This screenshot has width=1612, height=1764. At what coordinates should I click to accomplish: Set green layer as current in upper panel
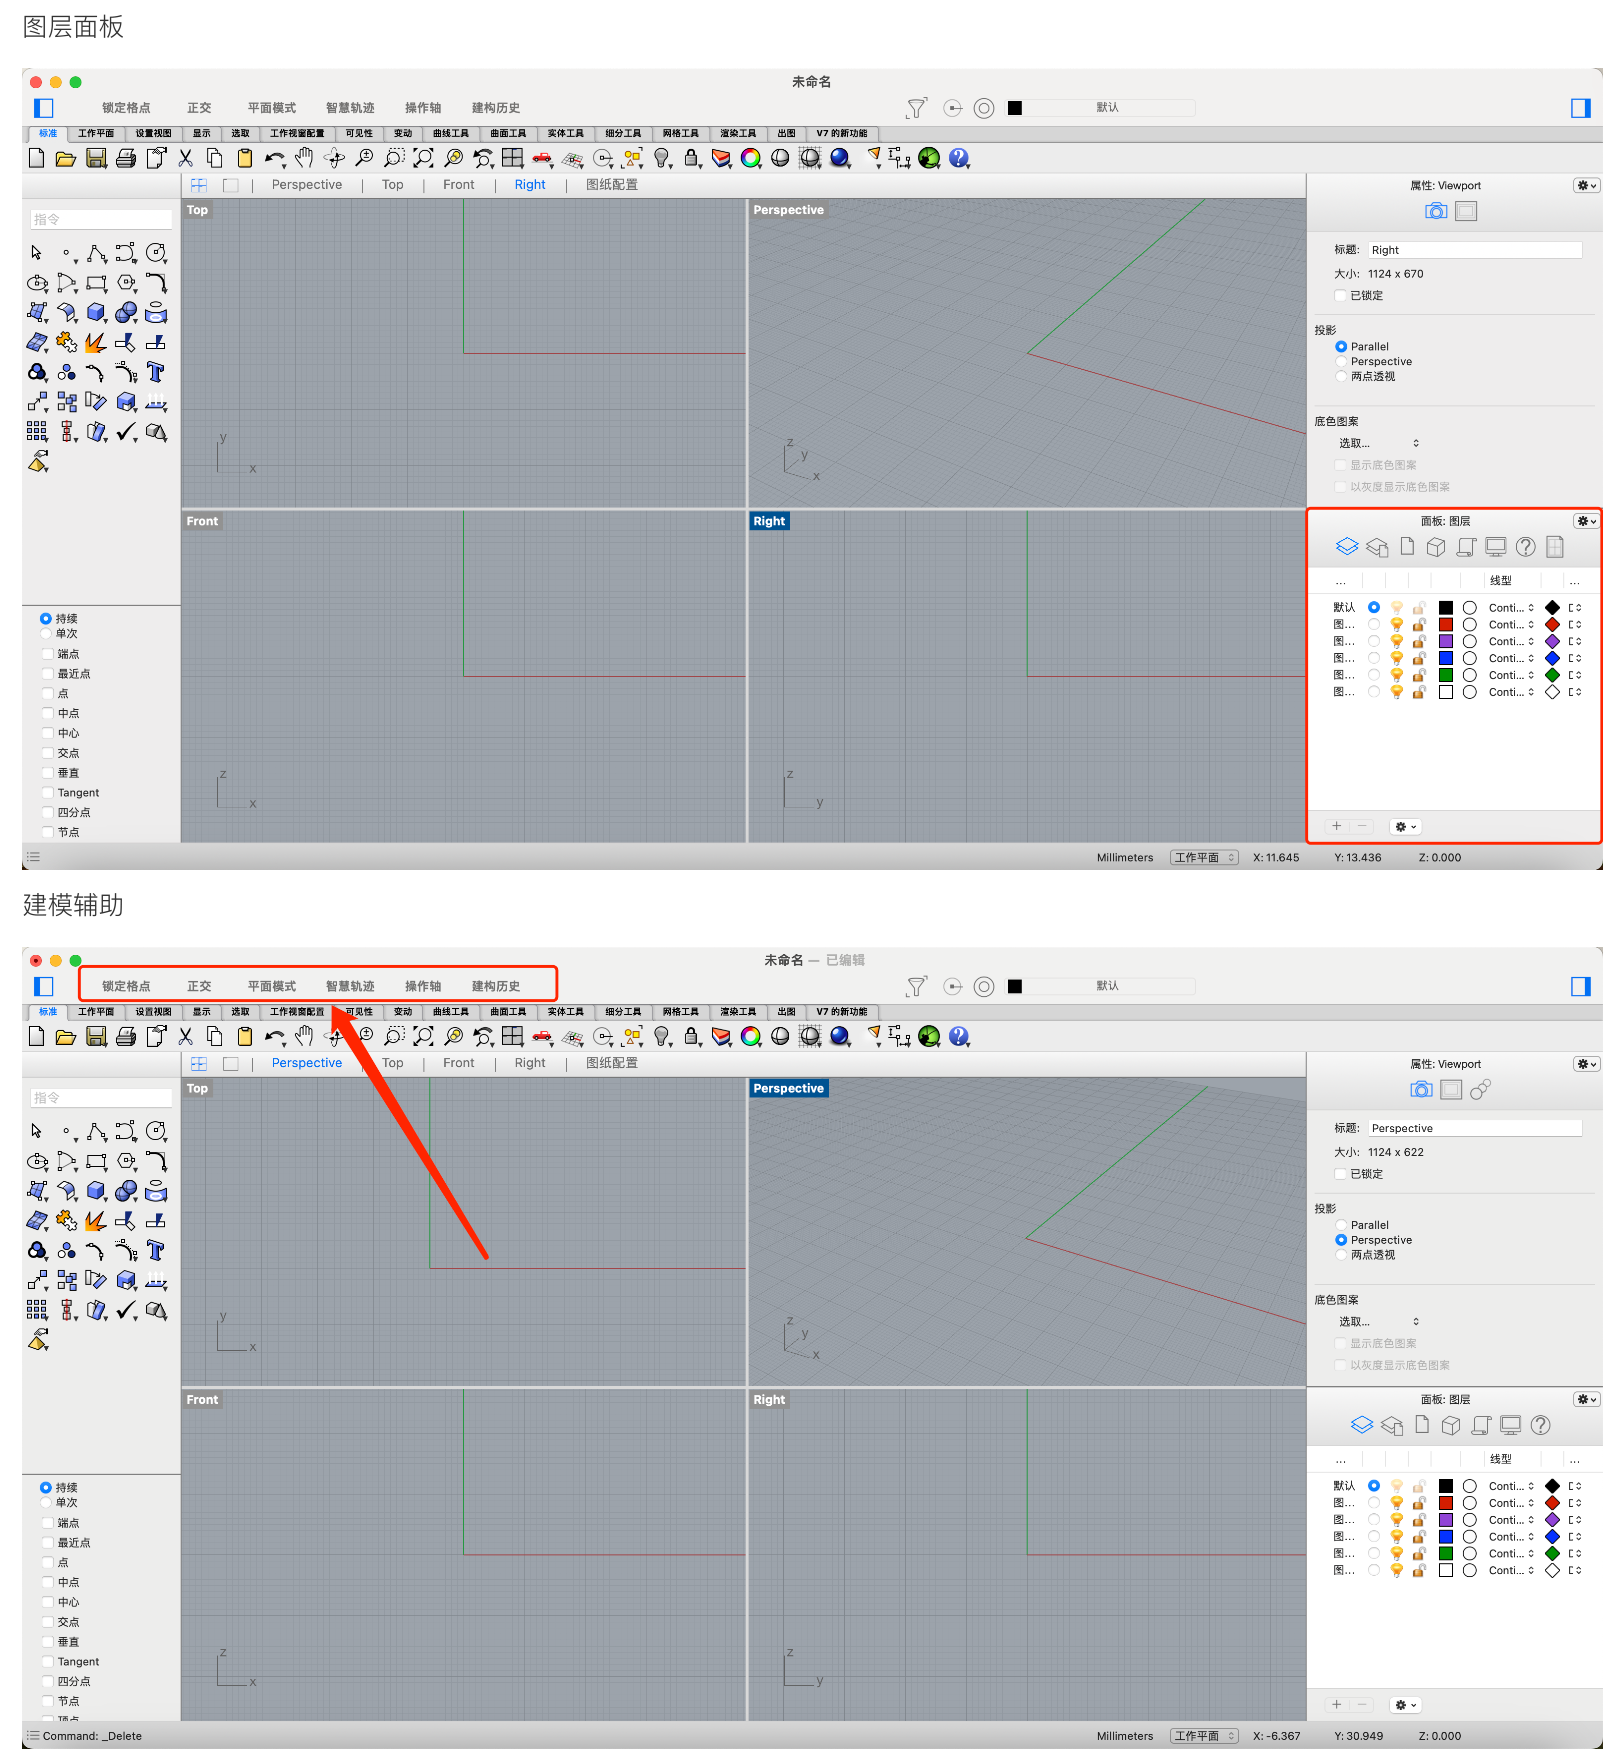coord(1374,675)
